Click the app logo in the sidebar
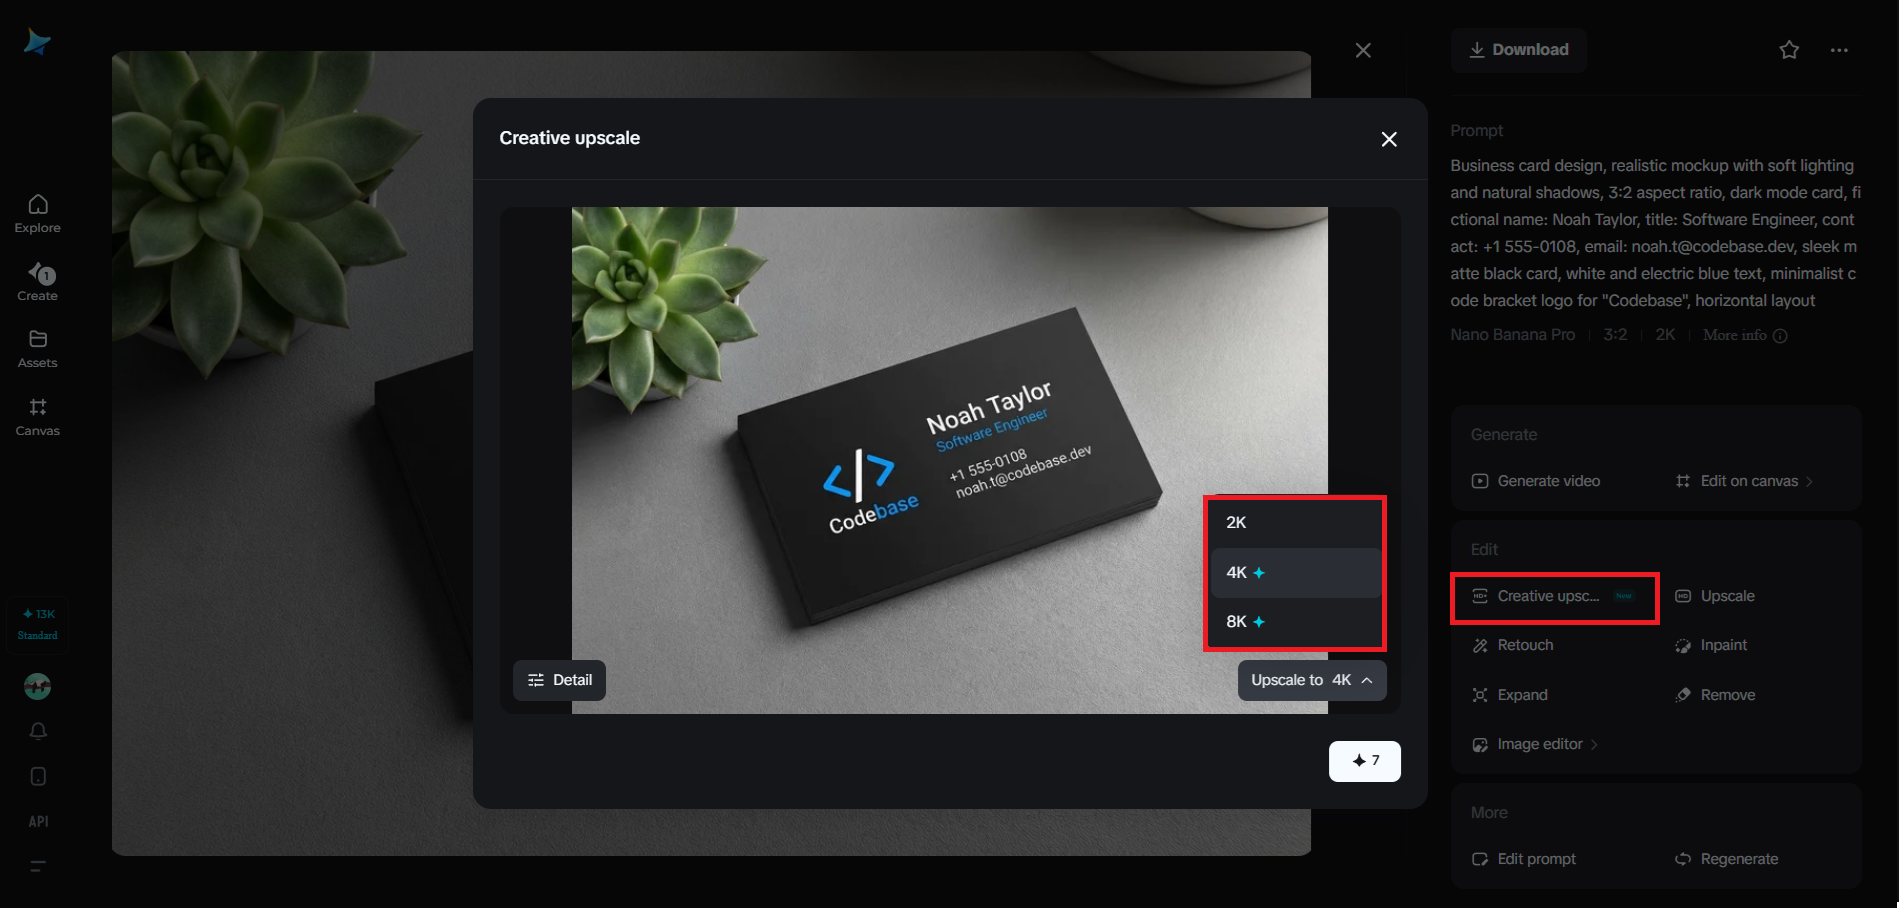1899x908 pixels. pos(37,42)
